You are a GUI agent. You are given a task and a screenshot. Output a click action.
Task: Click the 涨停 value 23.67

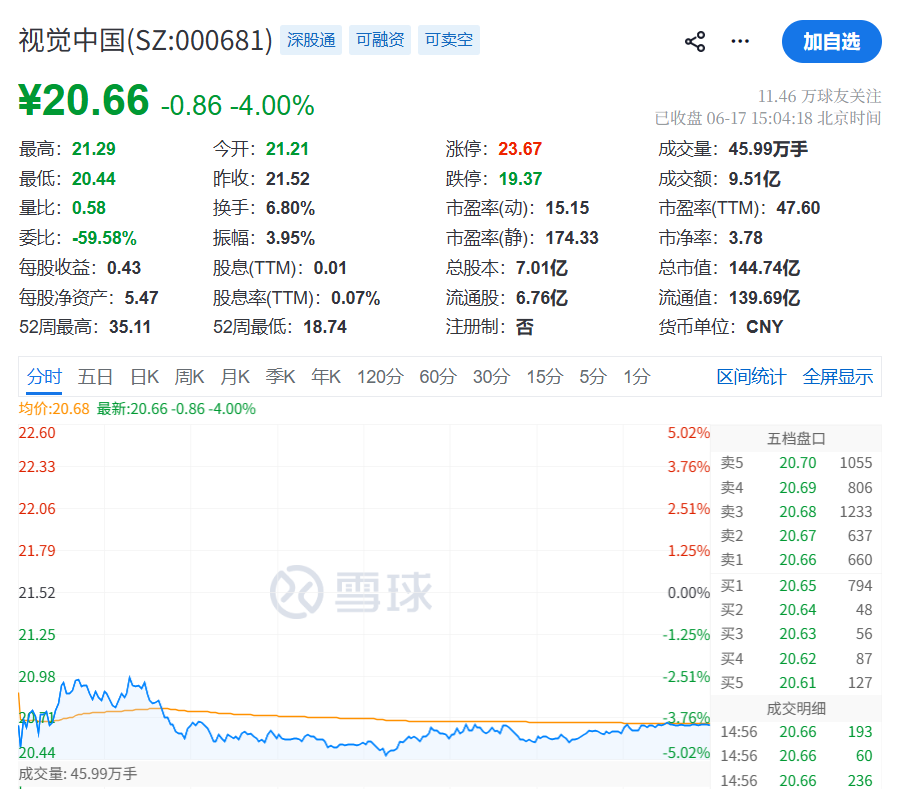520,149
